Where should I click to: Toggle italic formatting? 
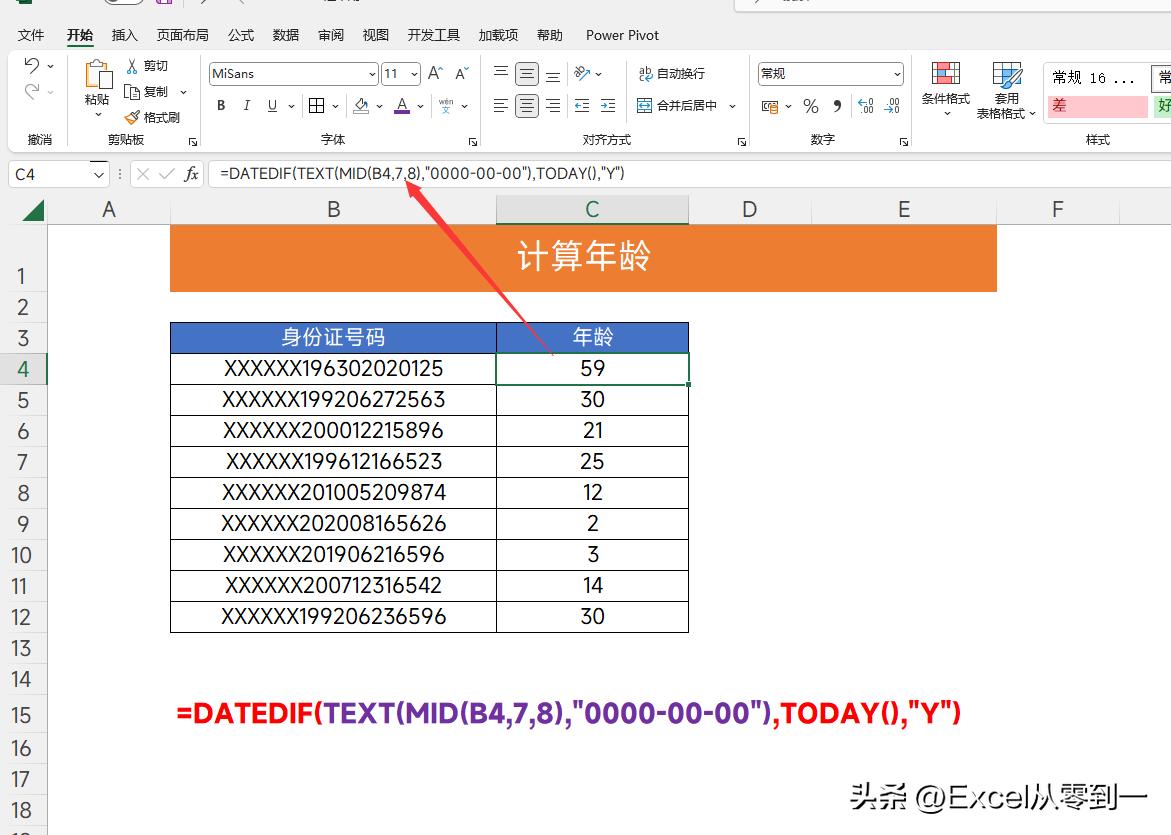click(246, 105)
